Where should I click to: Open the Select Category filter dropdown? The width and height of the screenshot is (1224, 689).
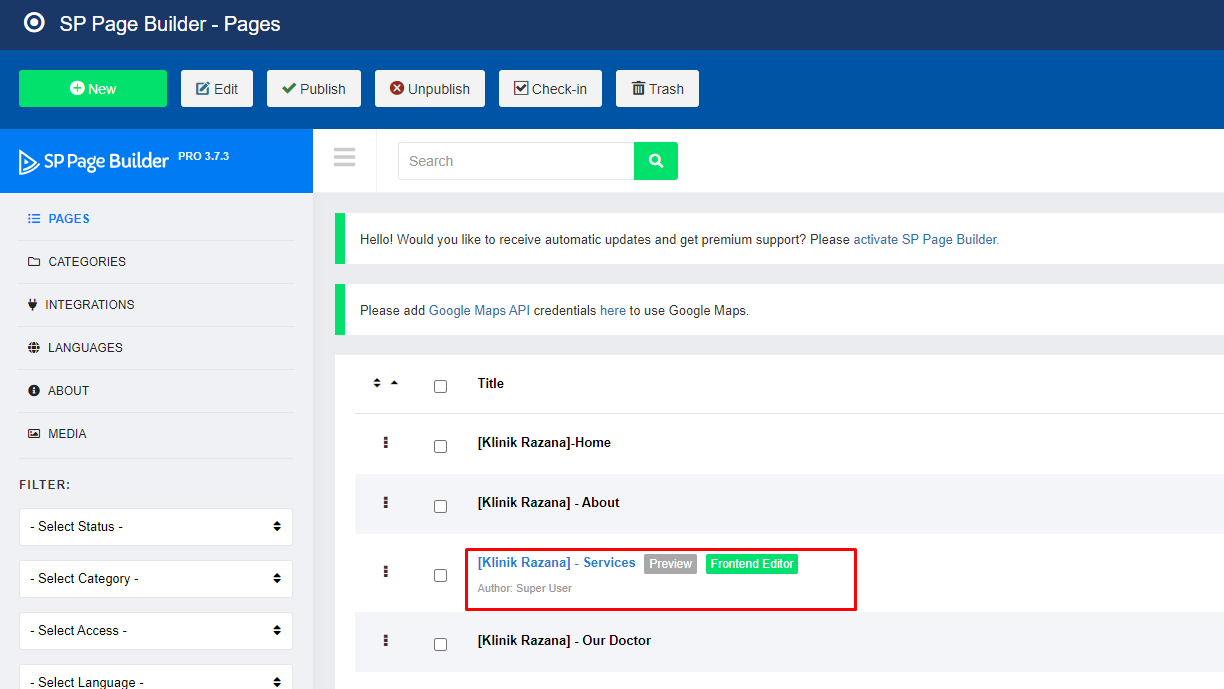tap(156, 579)
